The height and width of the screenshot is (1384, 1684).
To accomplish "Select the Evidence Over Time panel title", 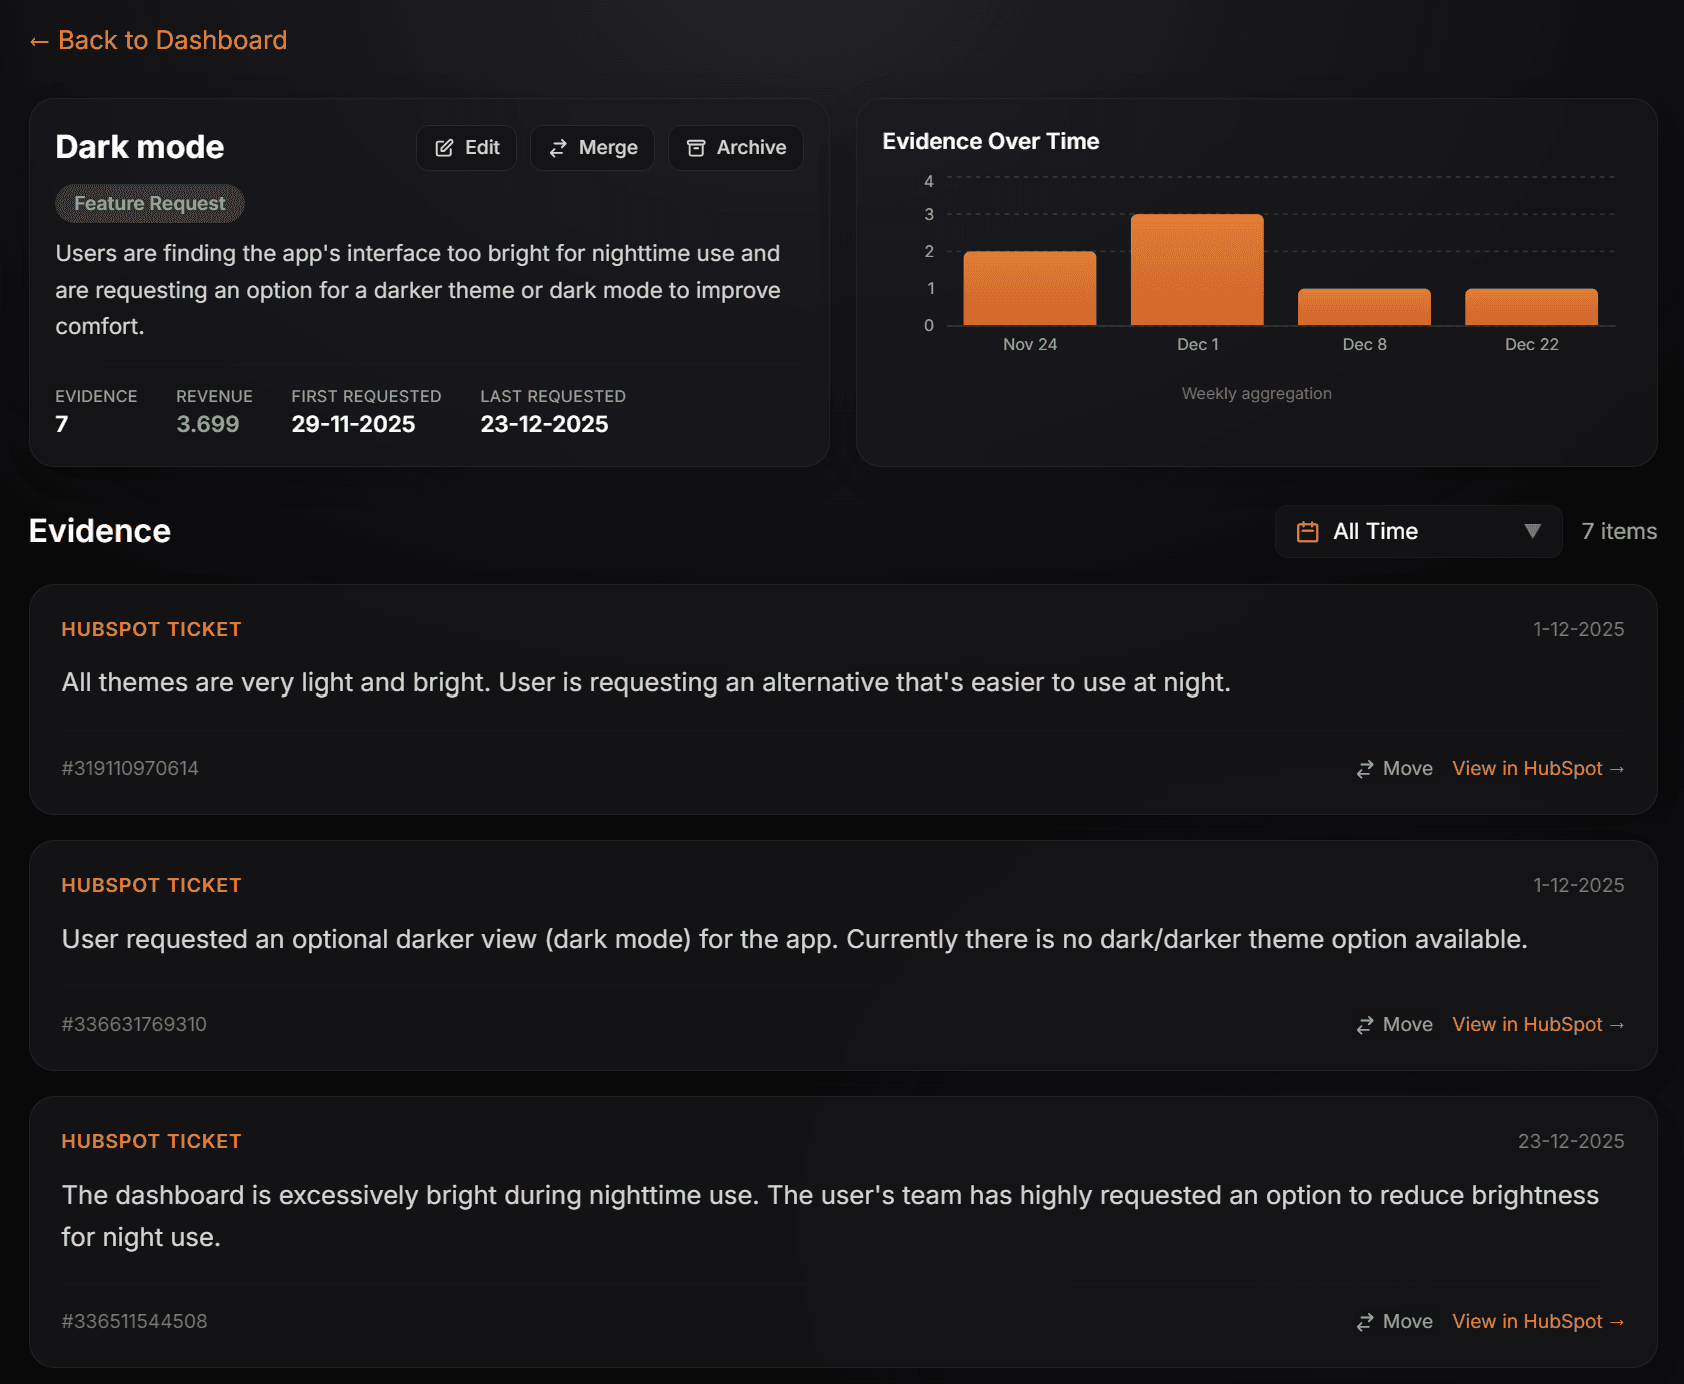I will (991, 141).
